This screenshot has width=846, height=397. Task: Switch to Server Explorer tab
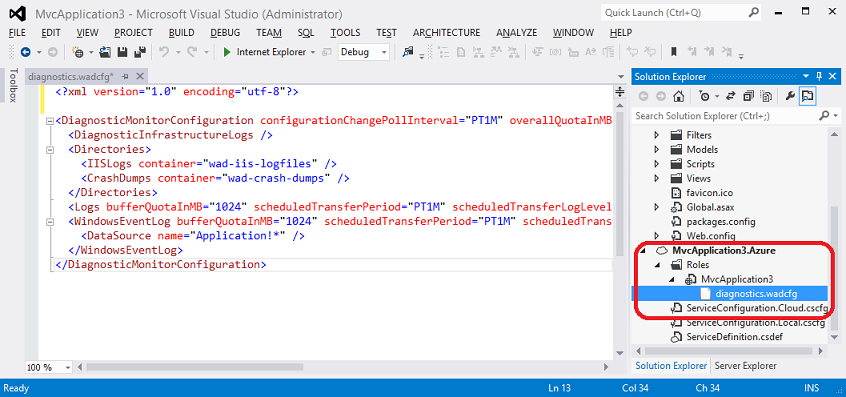(x=746, y=366)
